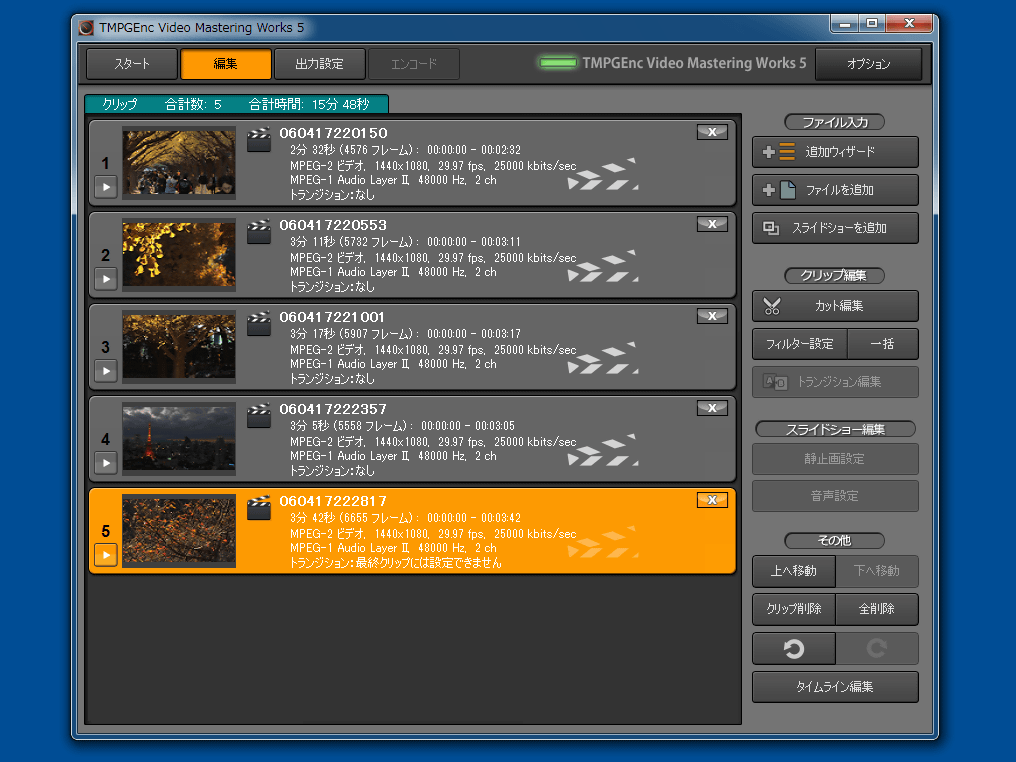Click transition arrows graphic of clip 060417222357
This screenshot has width=1016, height=762.
coord(603,450)
